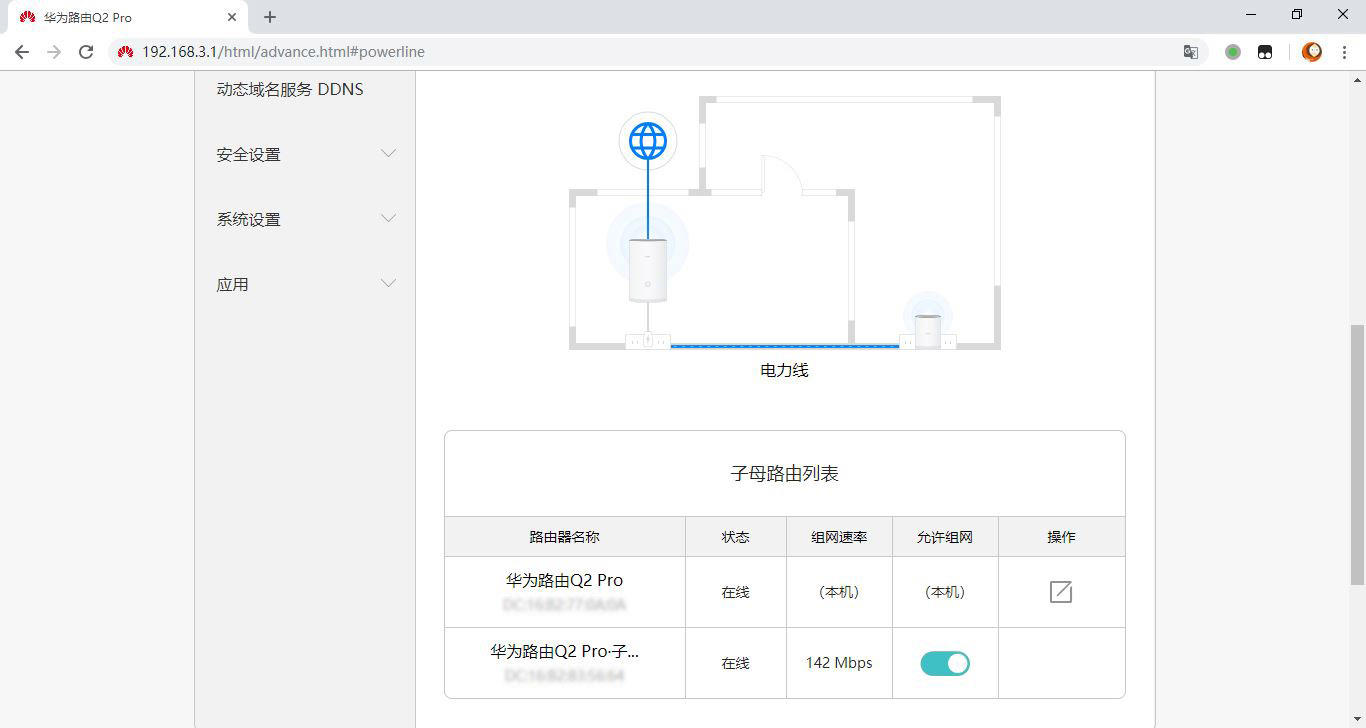Close the 华为路由Q2 Pro tab
Image resolution: width=1366 pixels, height=728 pixels.
click(231, 17)
